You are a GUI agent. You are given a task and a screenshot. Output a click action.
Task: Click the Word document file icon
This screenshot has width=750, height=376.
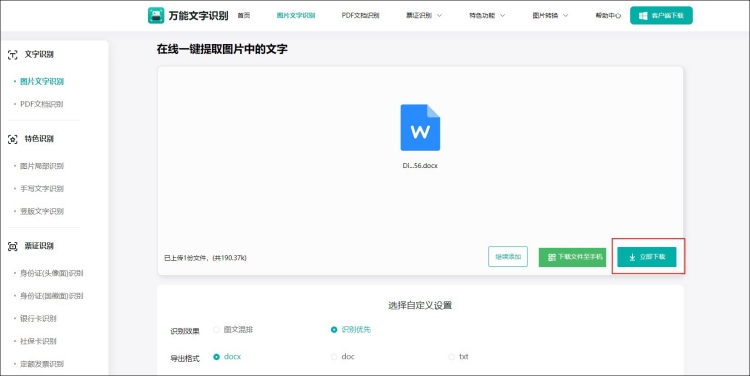point(420,128)
